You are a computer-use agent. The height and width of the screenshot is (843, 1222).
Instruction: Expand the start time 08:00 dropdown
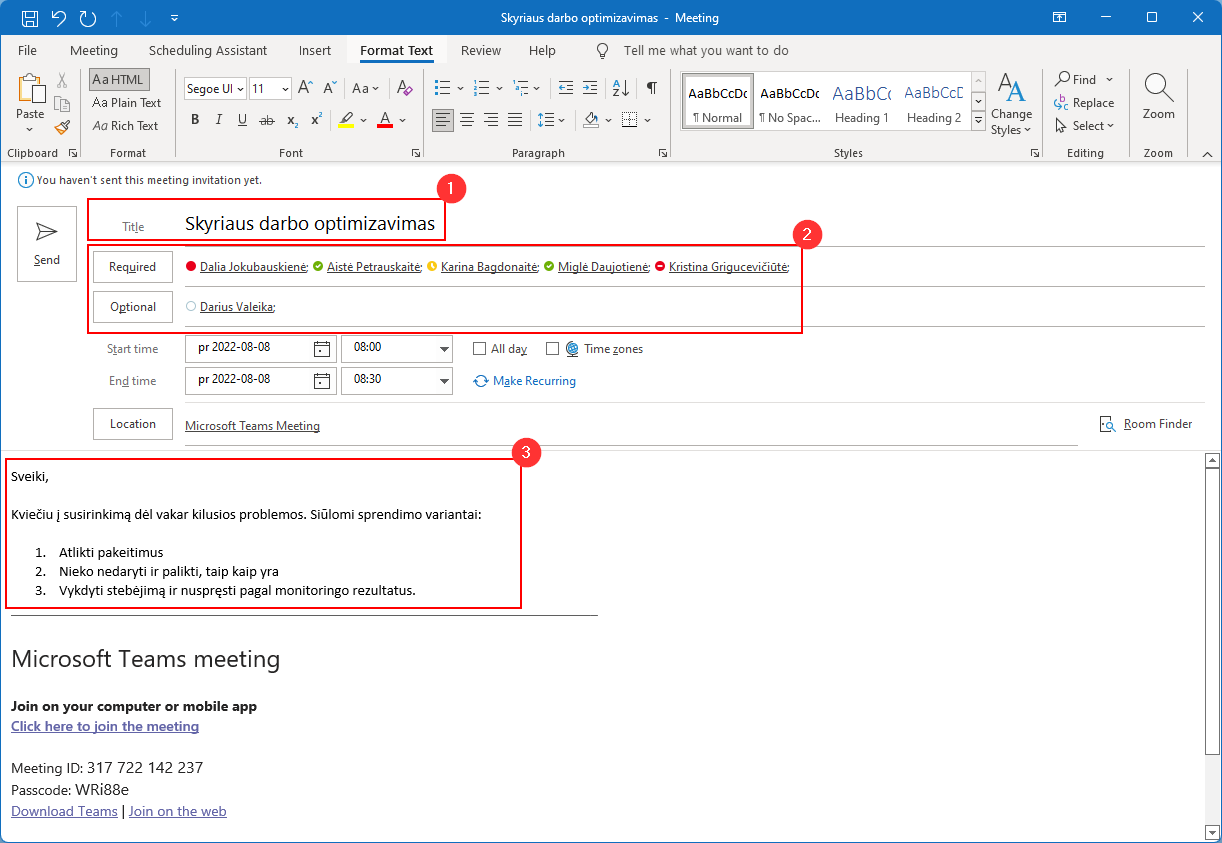point(444,349)
